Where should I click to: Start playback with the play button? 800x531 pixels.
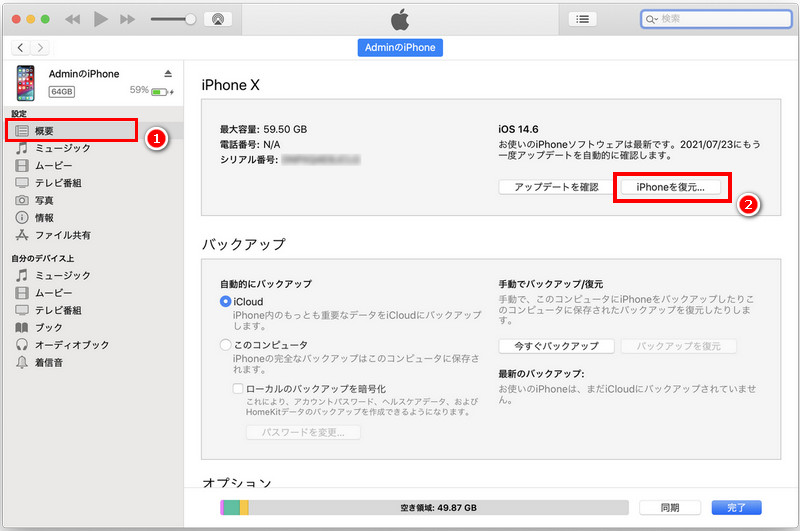101,19
